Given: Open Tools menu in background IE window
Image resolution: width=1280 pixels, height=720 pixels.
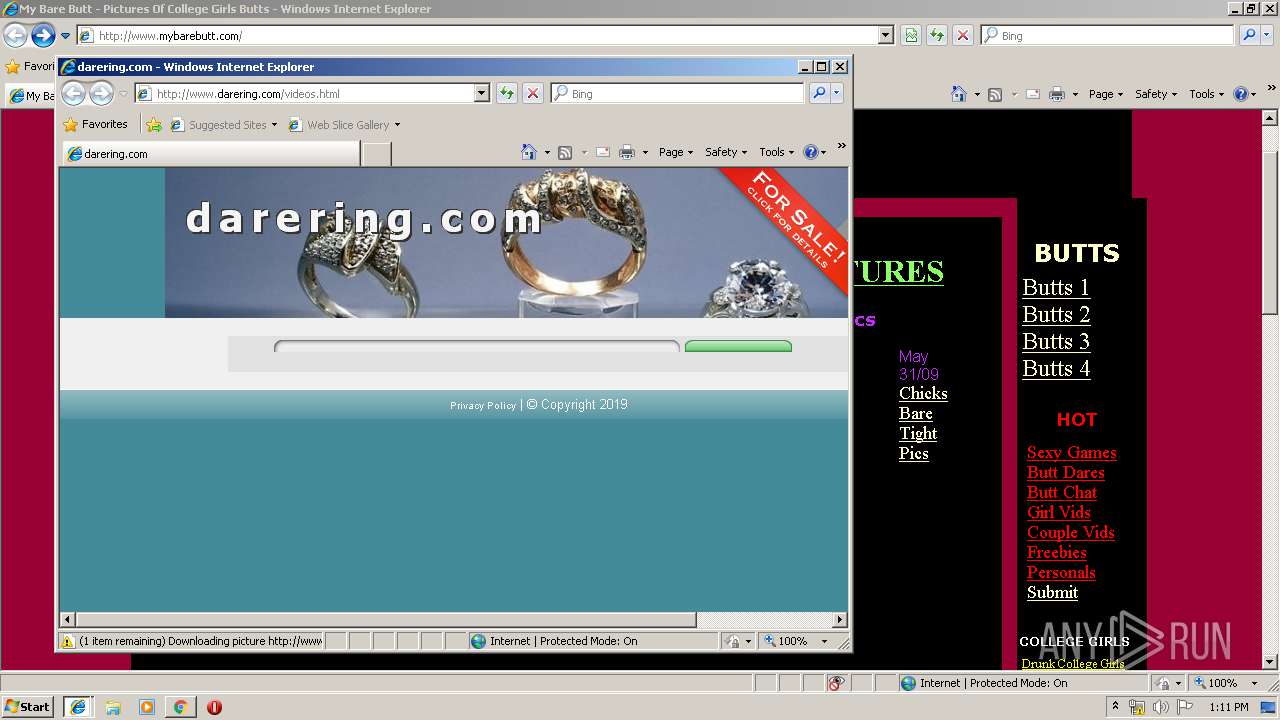Looking at the screenshot, I should 1207,94.
